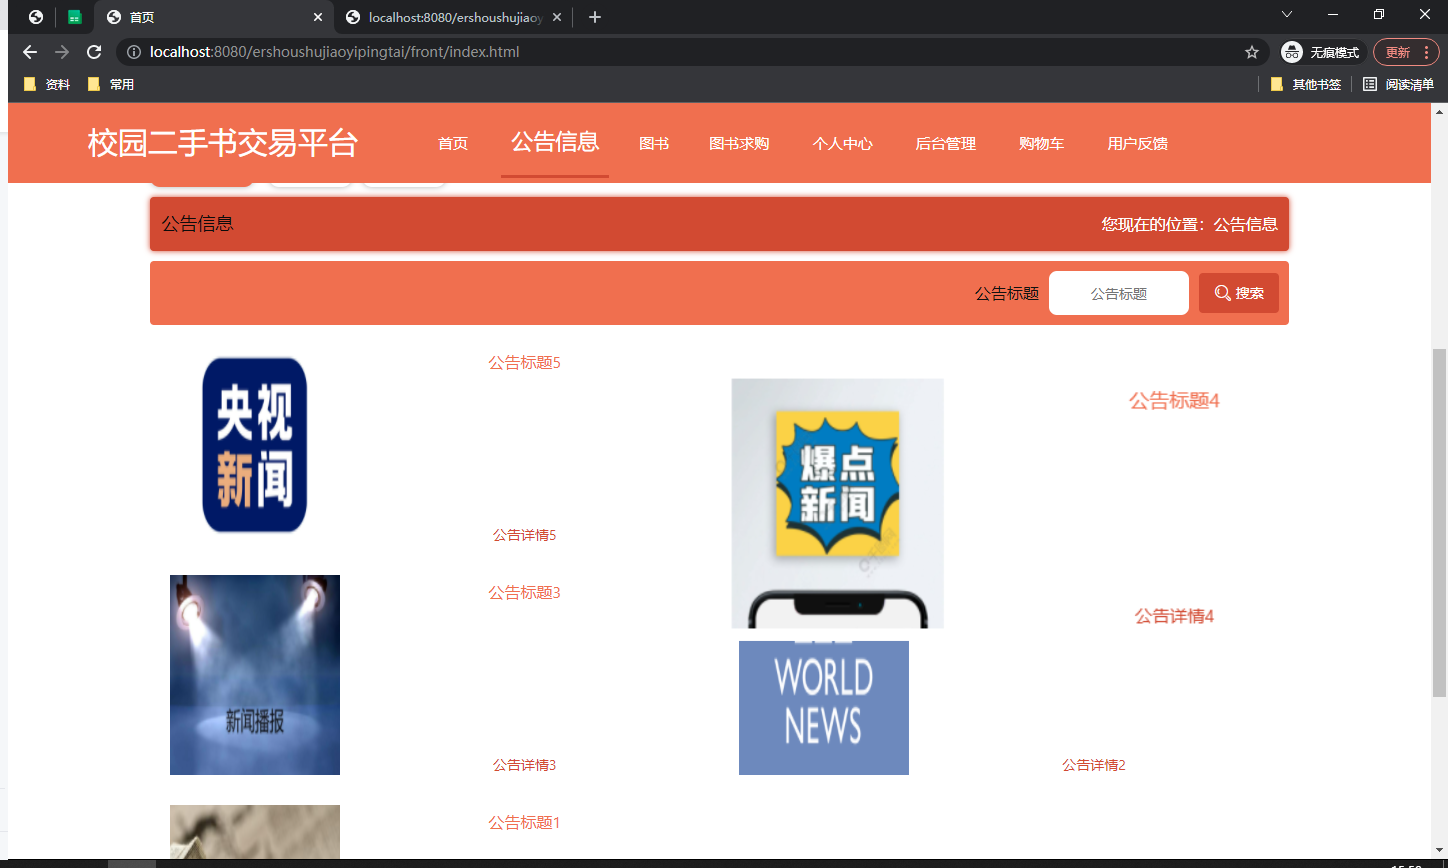Screen dimensions: 1448x868
Task: Switch to the localhost:8080/ershoushujiaoy tab
Action: point(454,17)
